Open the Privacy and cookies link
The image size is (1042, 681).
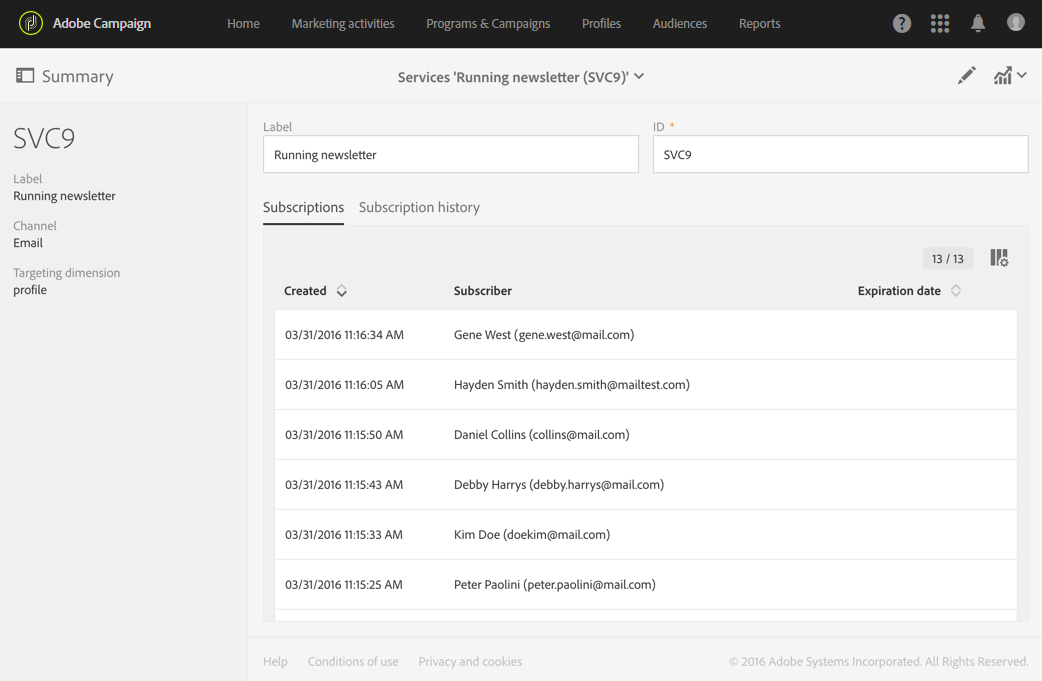click(x=470, y=661)
